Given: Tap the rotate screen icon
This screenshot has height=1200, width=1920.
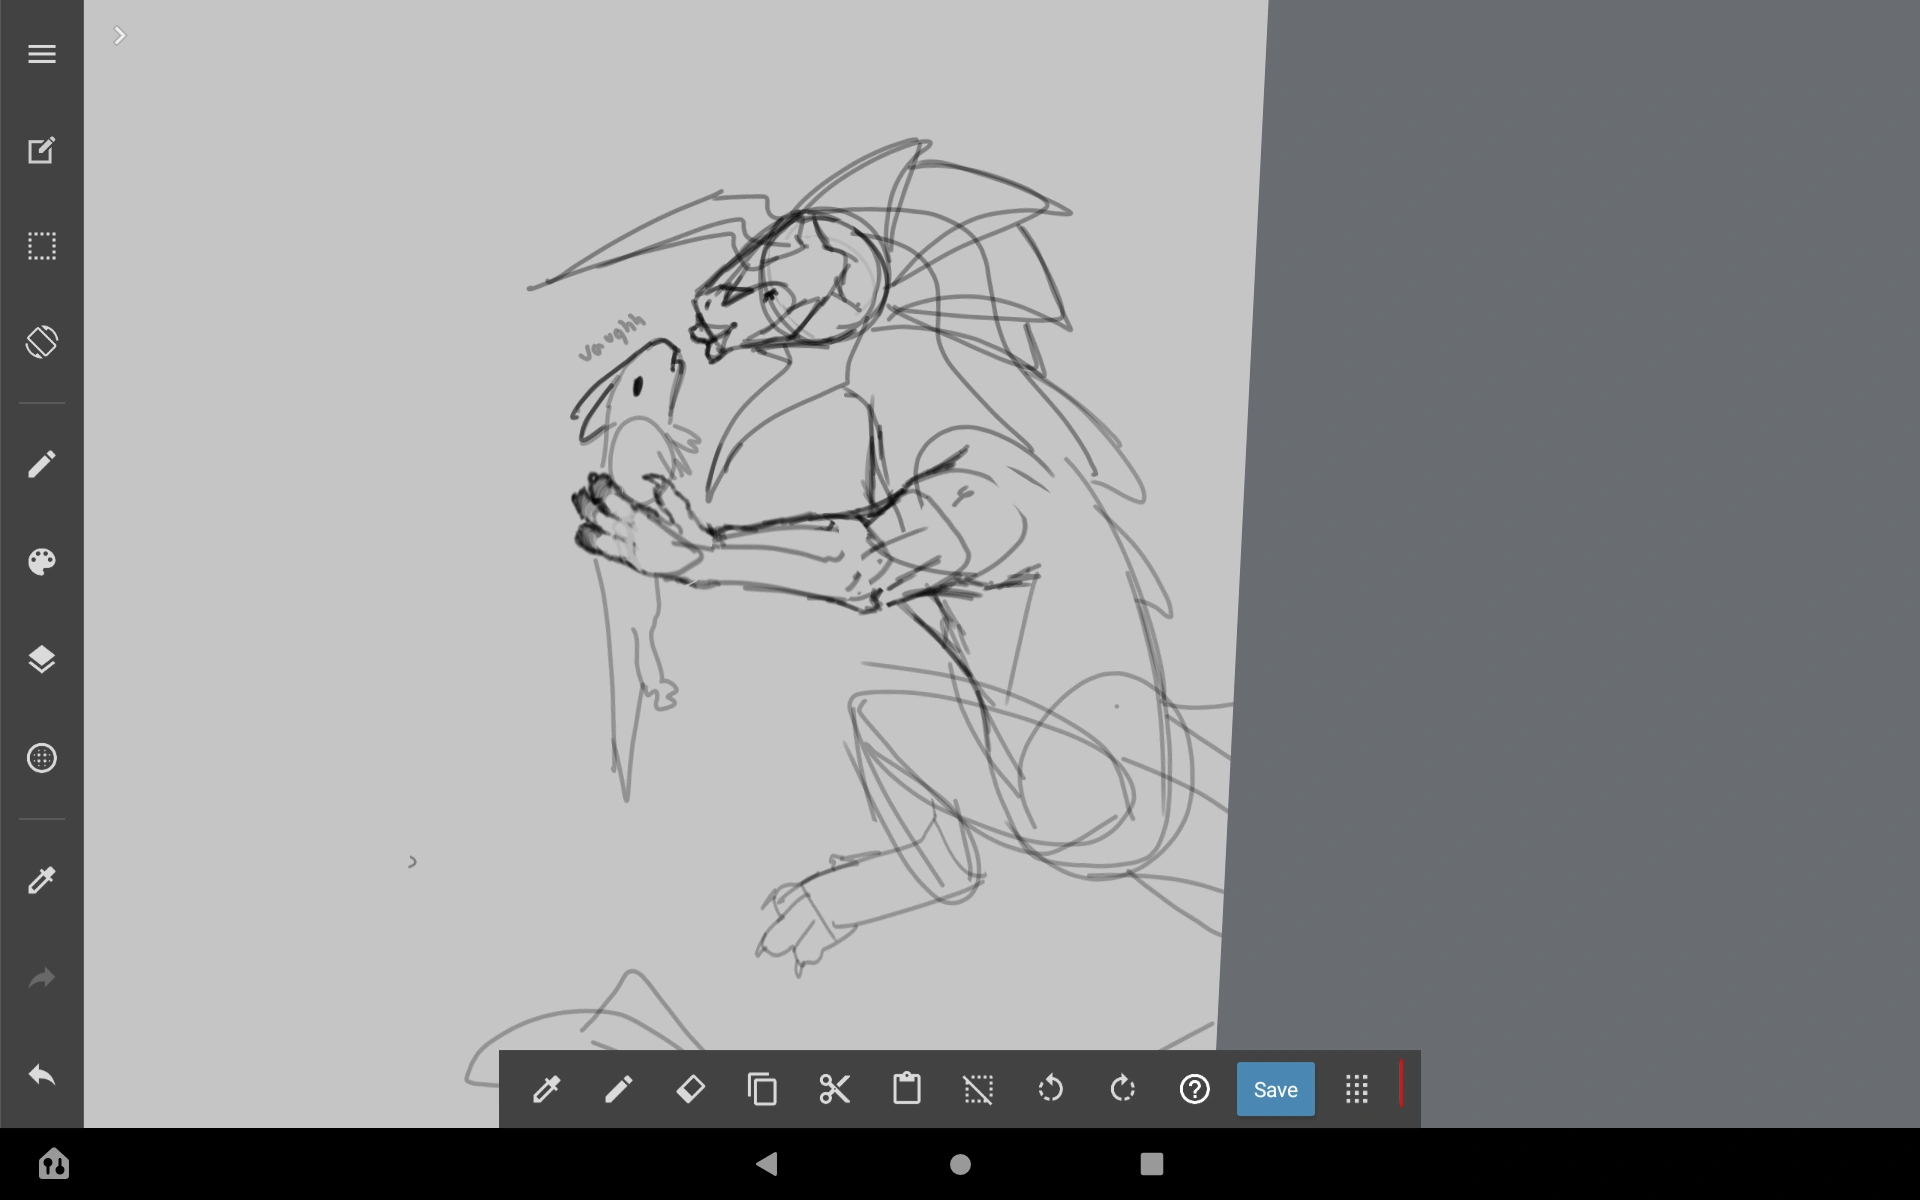Looking at the screenshot, I should [41, 342].
